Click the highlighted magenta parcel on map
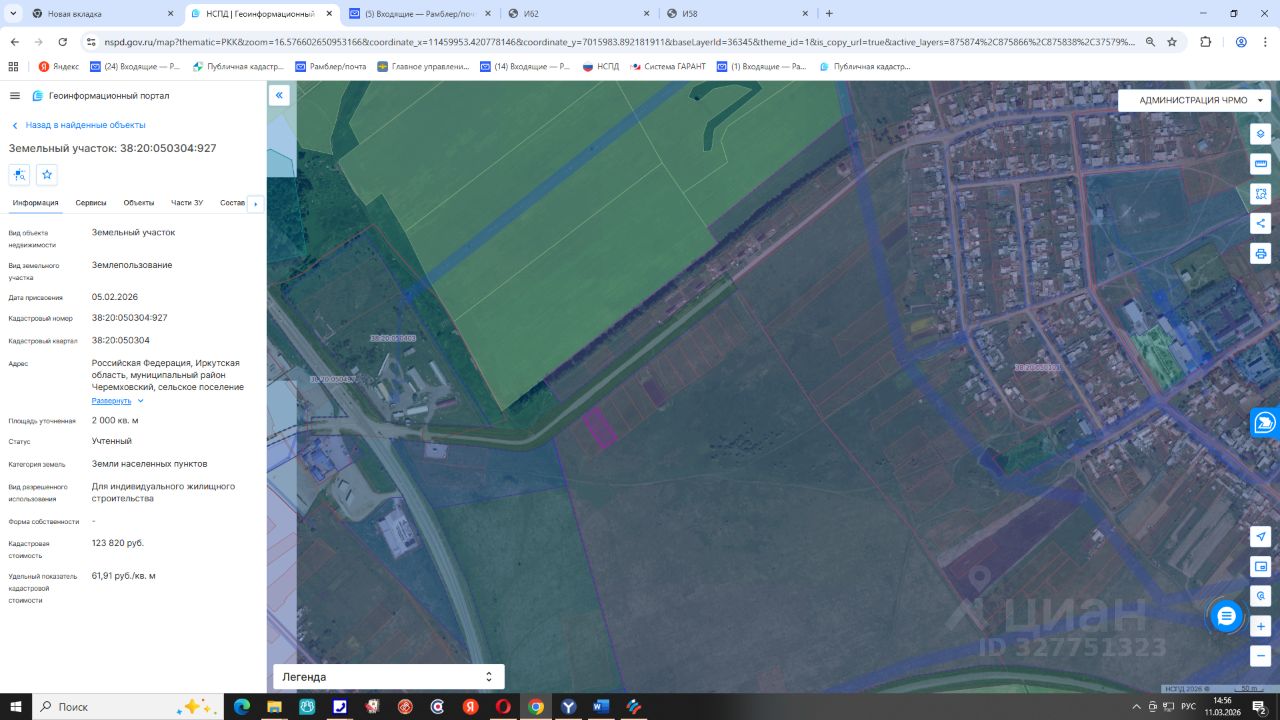Viewport: 1280px width, 720px height. [x=599, y=427]
